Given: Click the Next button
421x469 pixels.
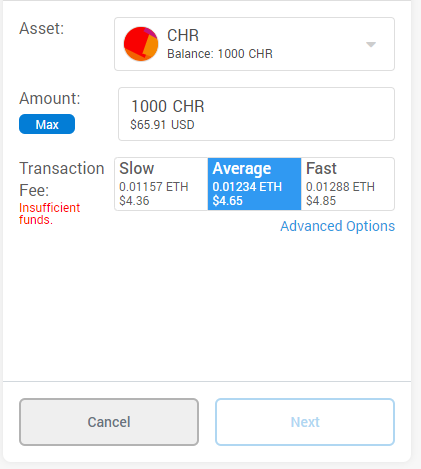Looking at the screenshot, I should [x=305, y=422].
